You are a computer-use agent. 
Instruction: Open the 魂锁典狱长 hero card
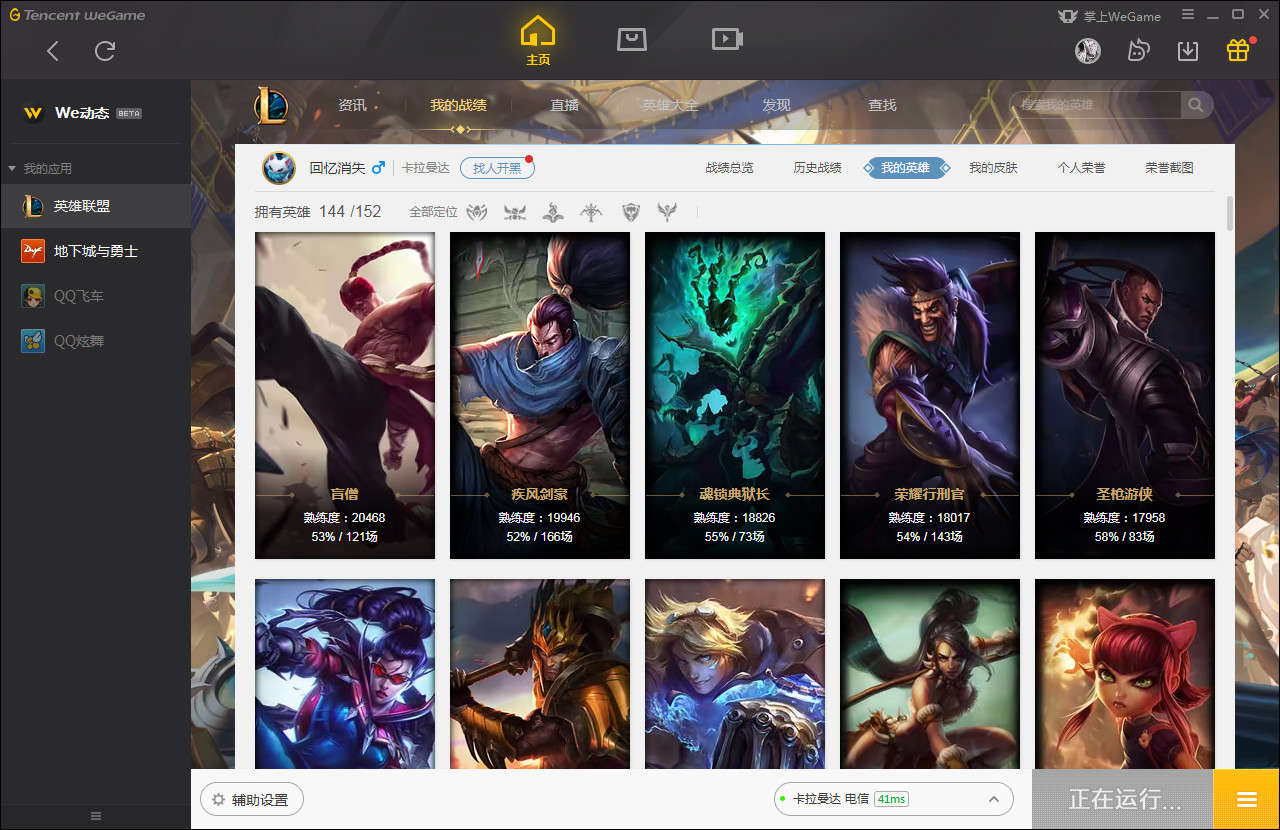pos(735,395)
